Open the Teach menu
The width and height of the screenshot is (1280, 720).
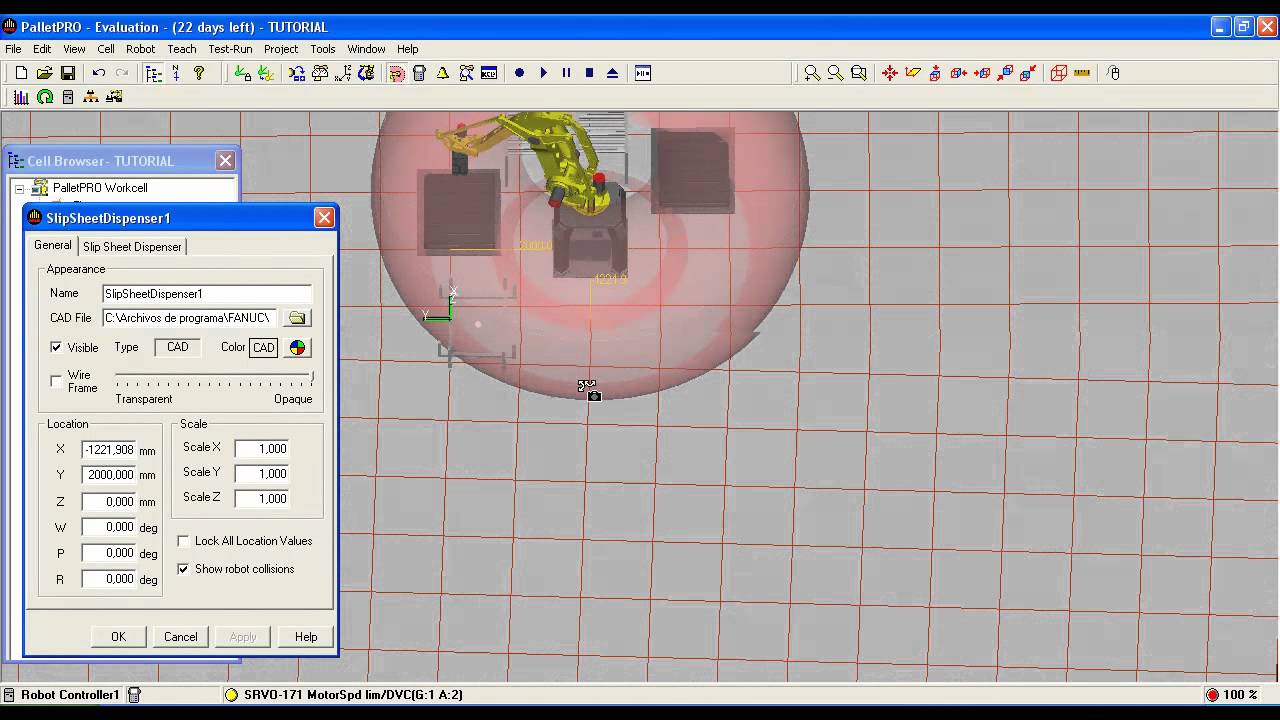[x=182, y=49]
